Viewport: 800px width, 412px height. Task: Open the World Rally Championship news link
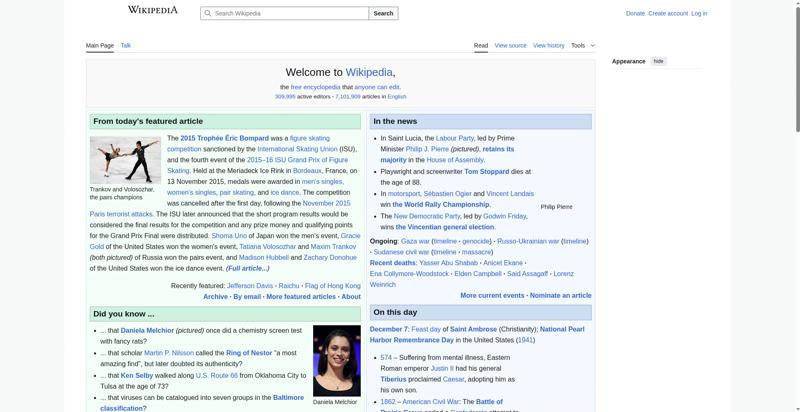[x=441, y=205]
